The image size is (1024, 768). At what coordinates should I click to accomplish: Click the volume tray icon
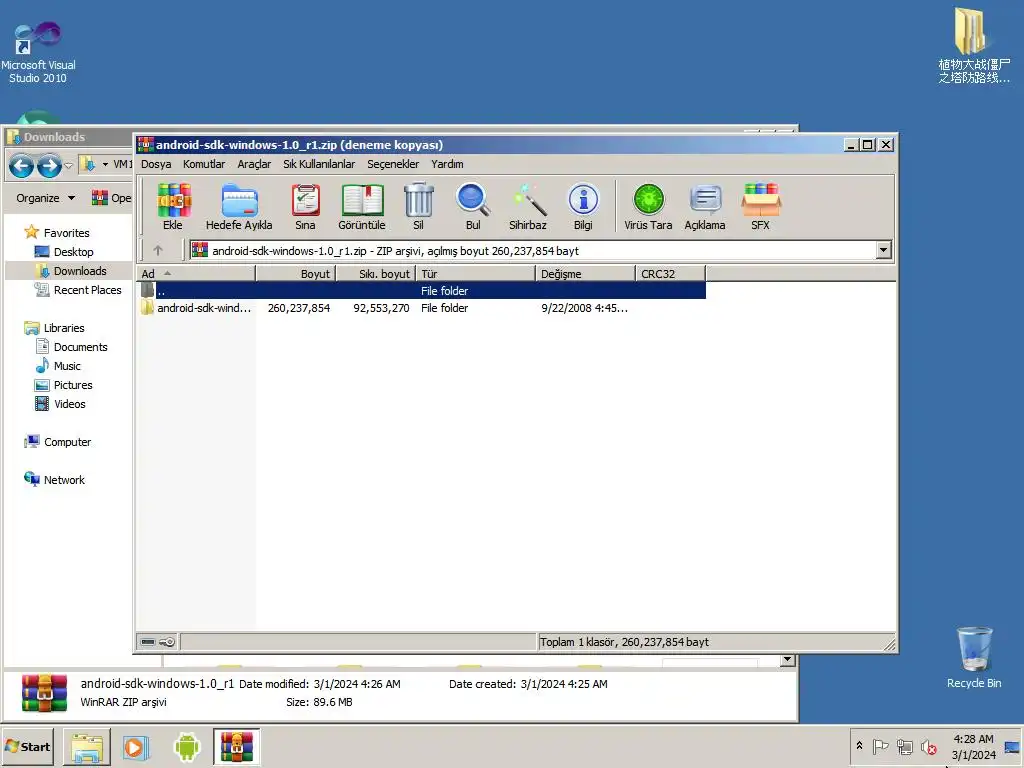pos(928,746)
